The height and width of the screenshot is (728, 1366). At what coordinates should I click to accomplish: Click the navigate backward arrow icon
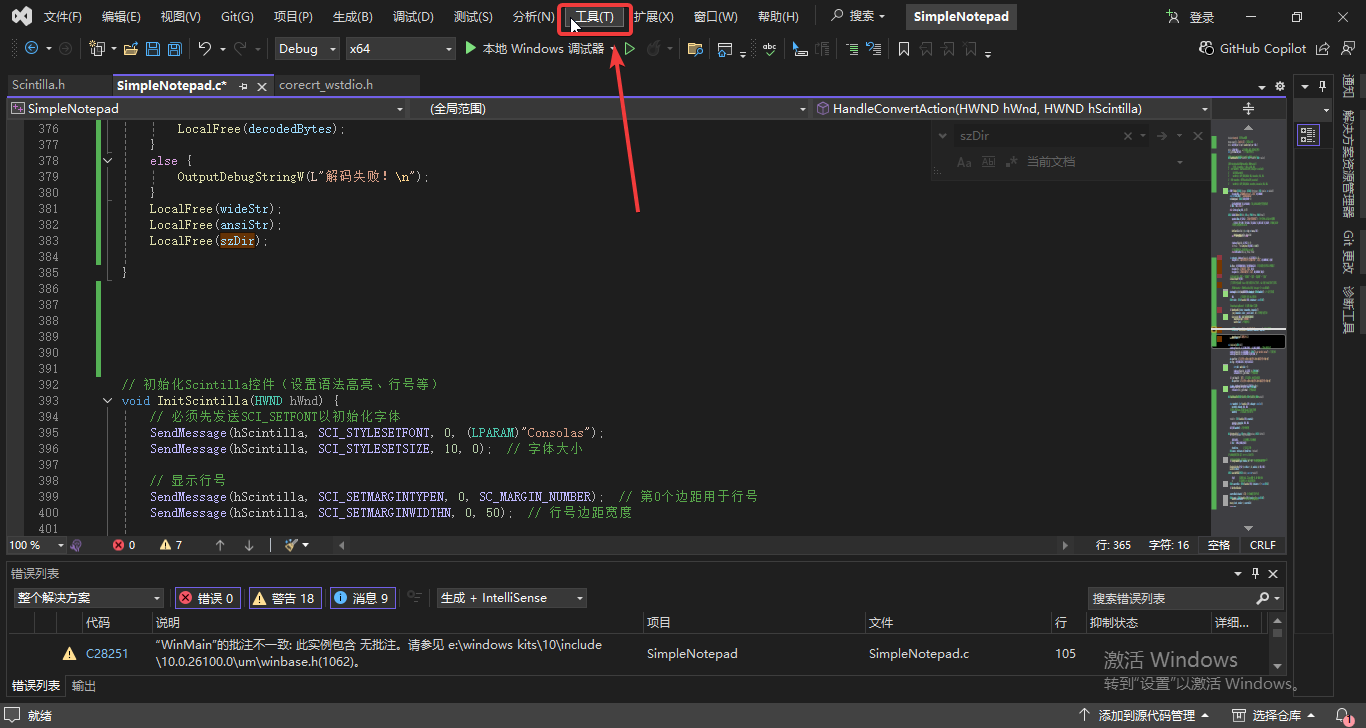click(x=31, y=48)
